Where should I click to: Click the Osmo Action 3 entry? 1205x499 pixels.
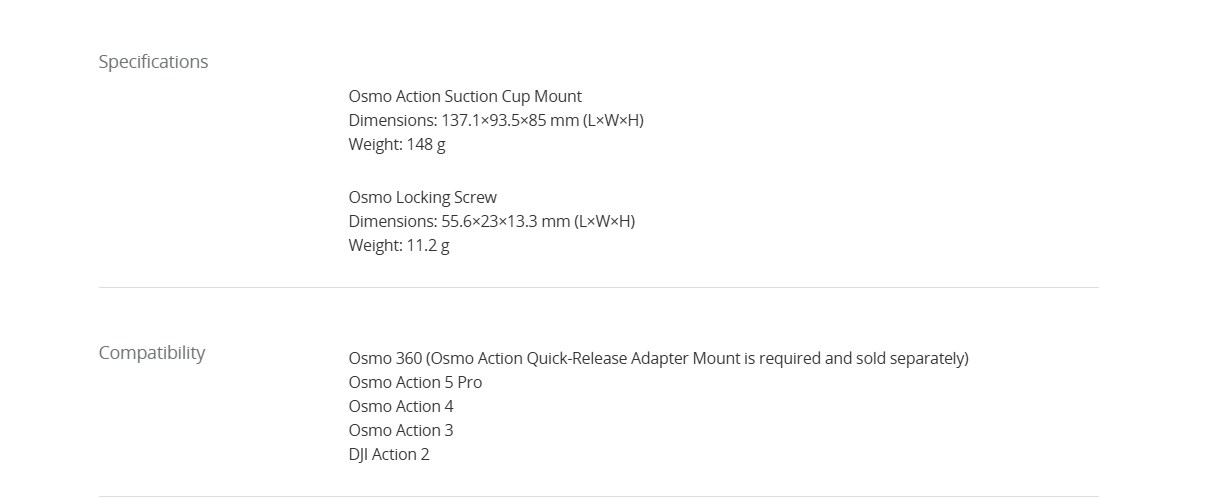click(x=401, y=430)
